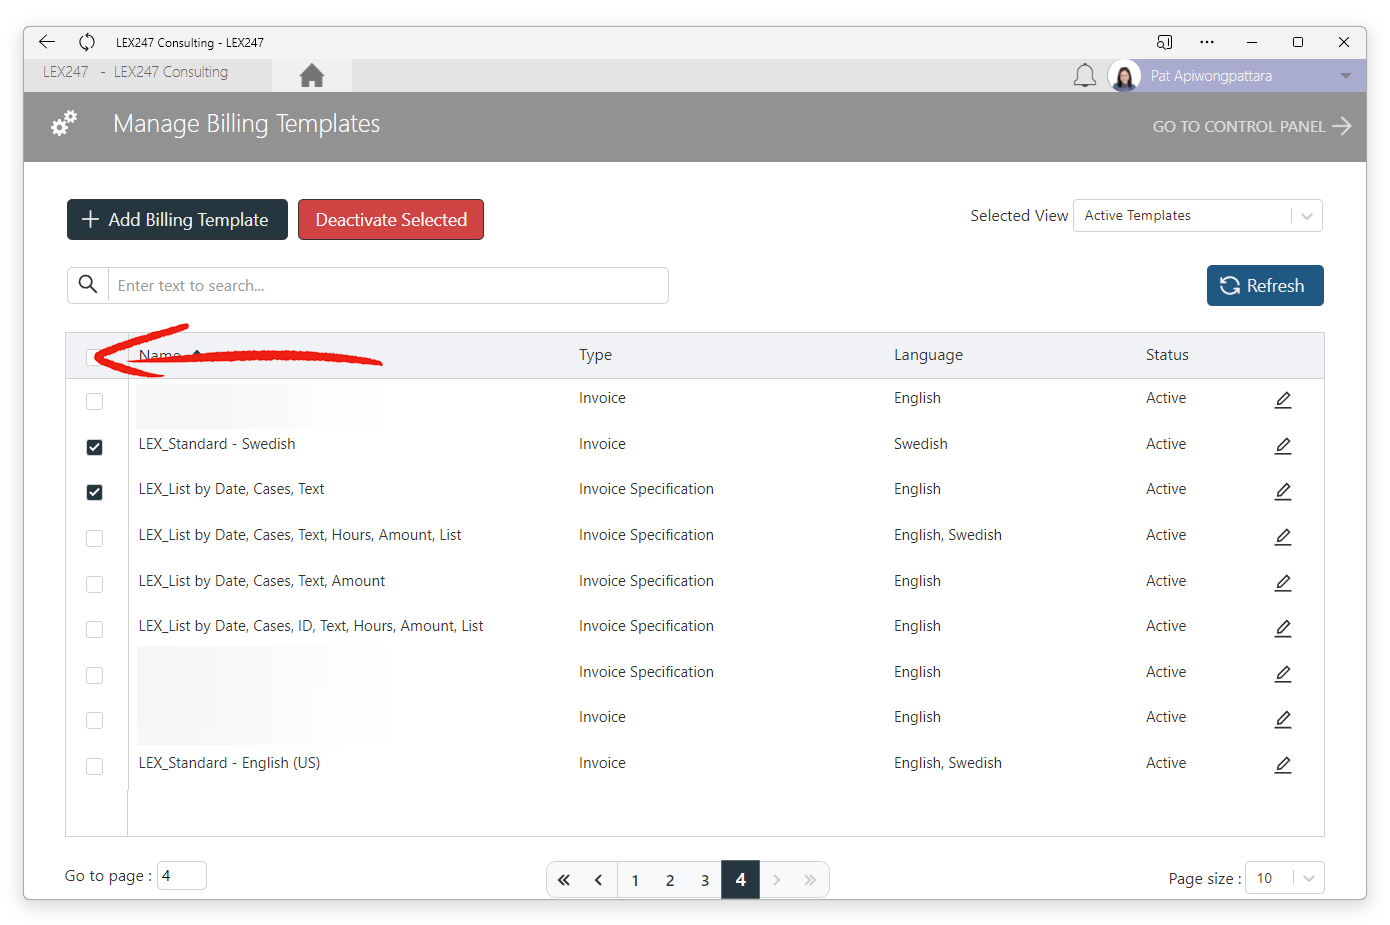Open the notifications bell
This screenshot has height=925, width=1390.
coord(1085,76)
